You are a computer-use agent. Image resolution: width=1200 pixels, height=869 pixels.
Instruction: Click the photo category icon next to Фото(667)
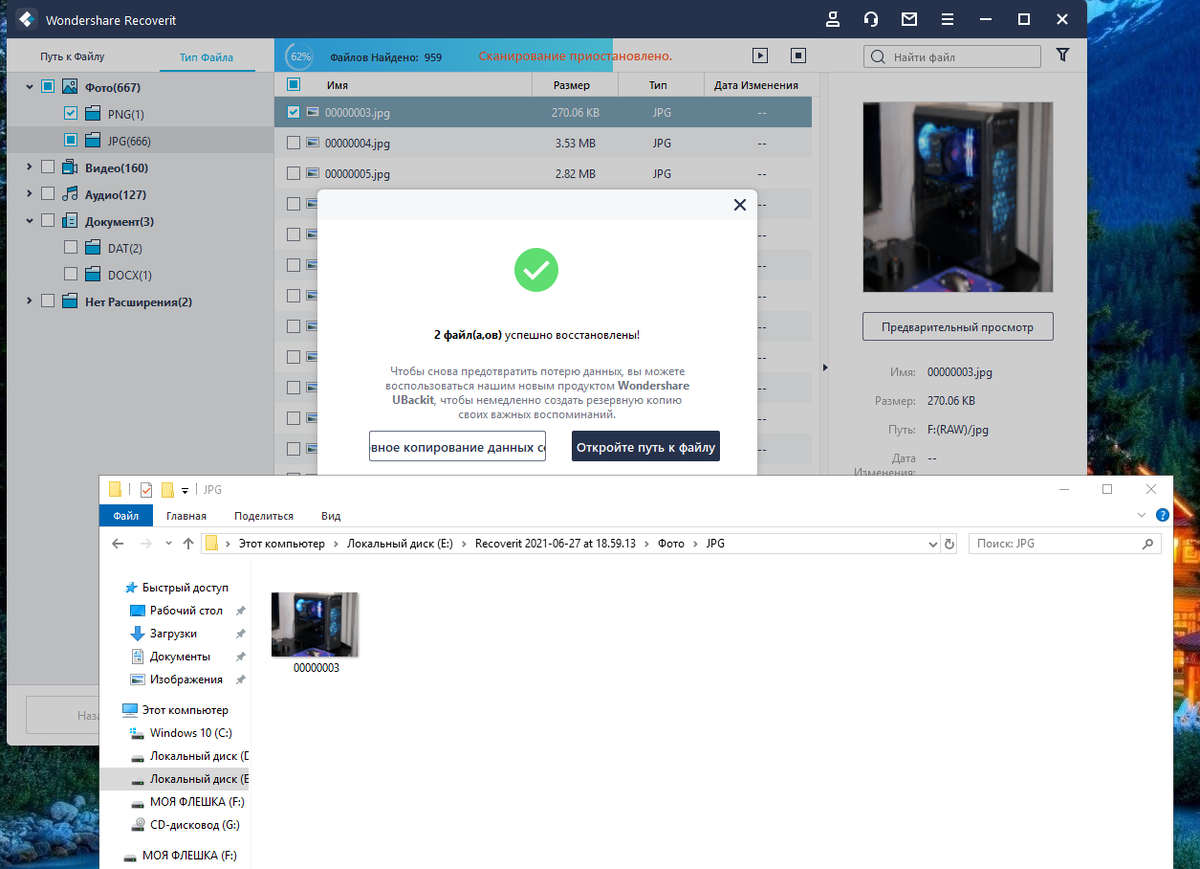tap(70, 87)
